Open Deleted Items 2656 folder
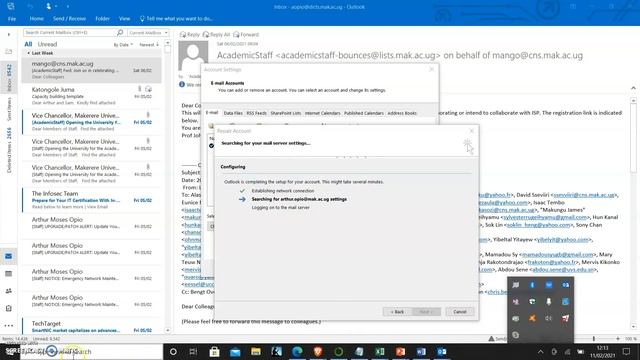 pos(9,150)
